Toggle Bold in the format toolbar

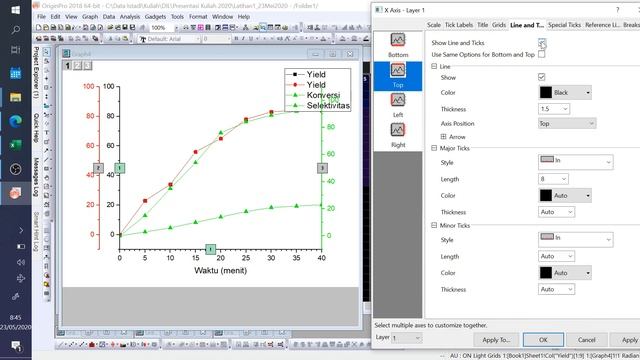(236, 39)
